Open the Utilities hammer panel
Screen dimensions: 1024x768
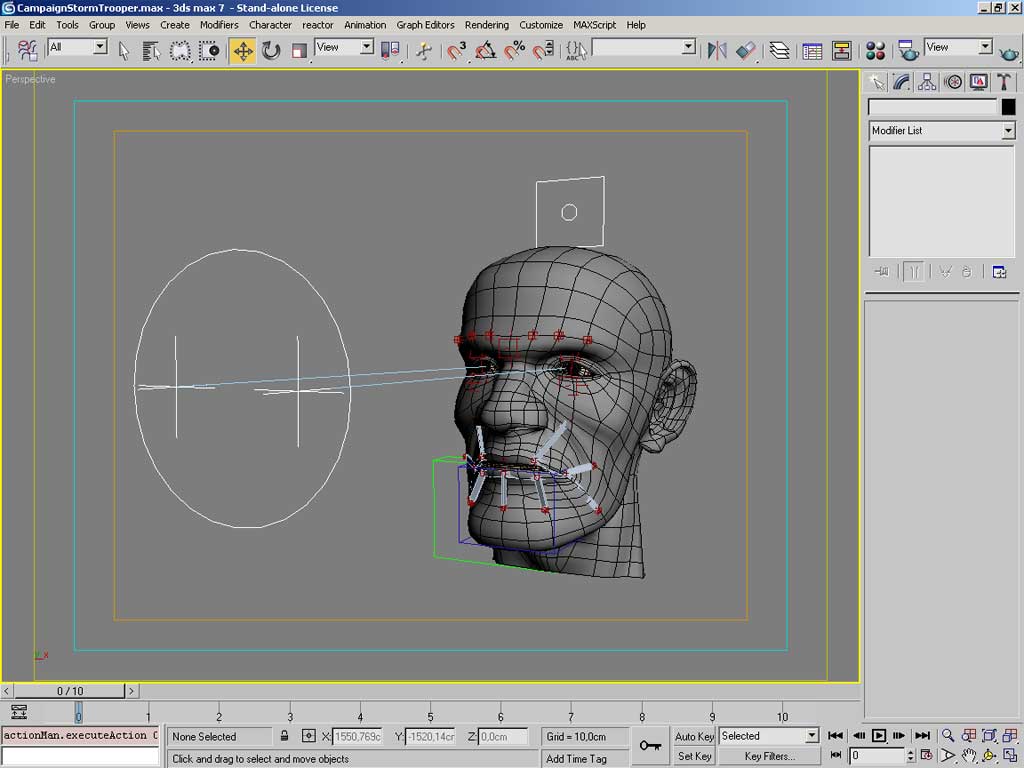pos(1005,82)
